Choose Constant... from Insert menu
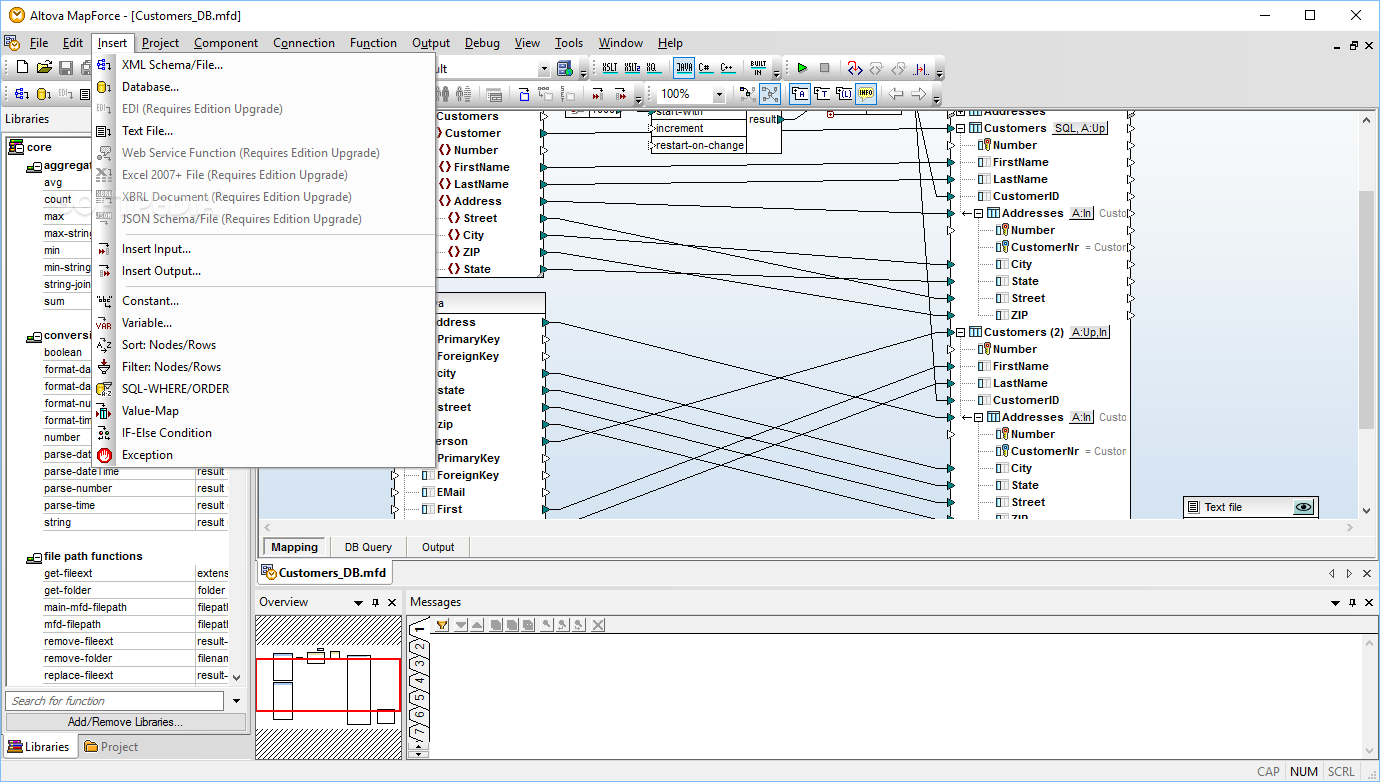 (x=150, y=301)
